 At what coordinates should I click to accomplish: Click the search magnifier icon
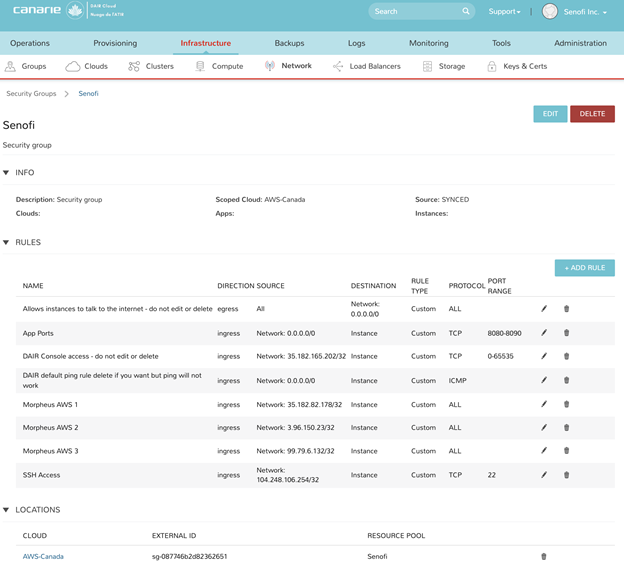click(x=466, y=12)
